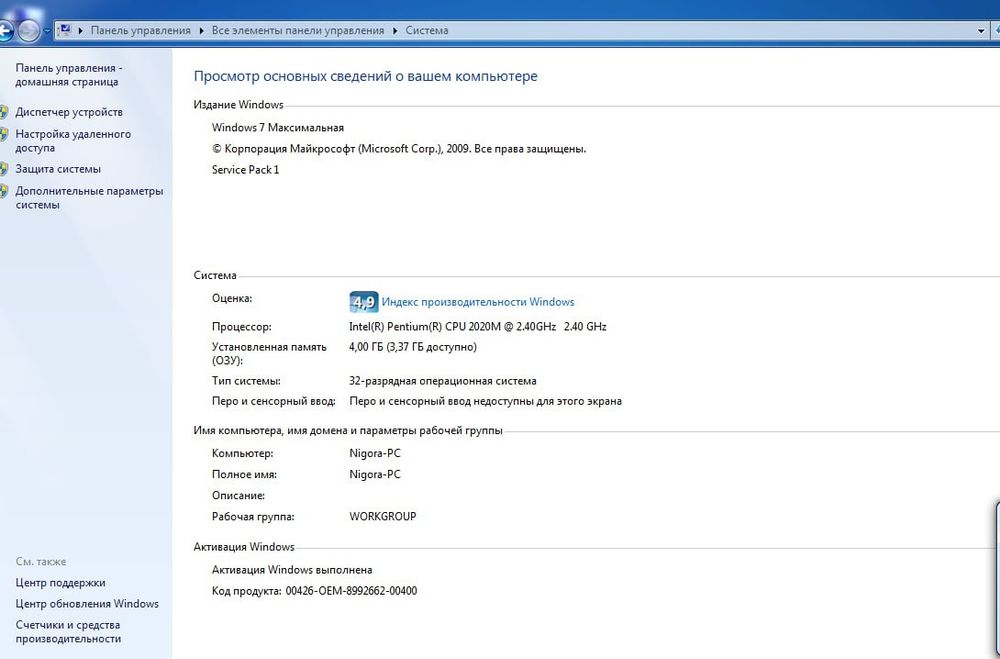The height and width of the screenshot is (659, 1000).
Task: Click the Nigora-PC value next to Полное имя
Action: tap(375, 475)
